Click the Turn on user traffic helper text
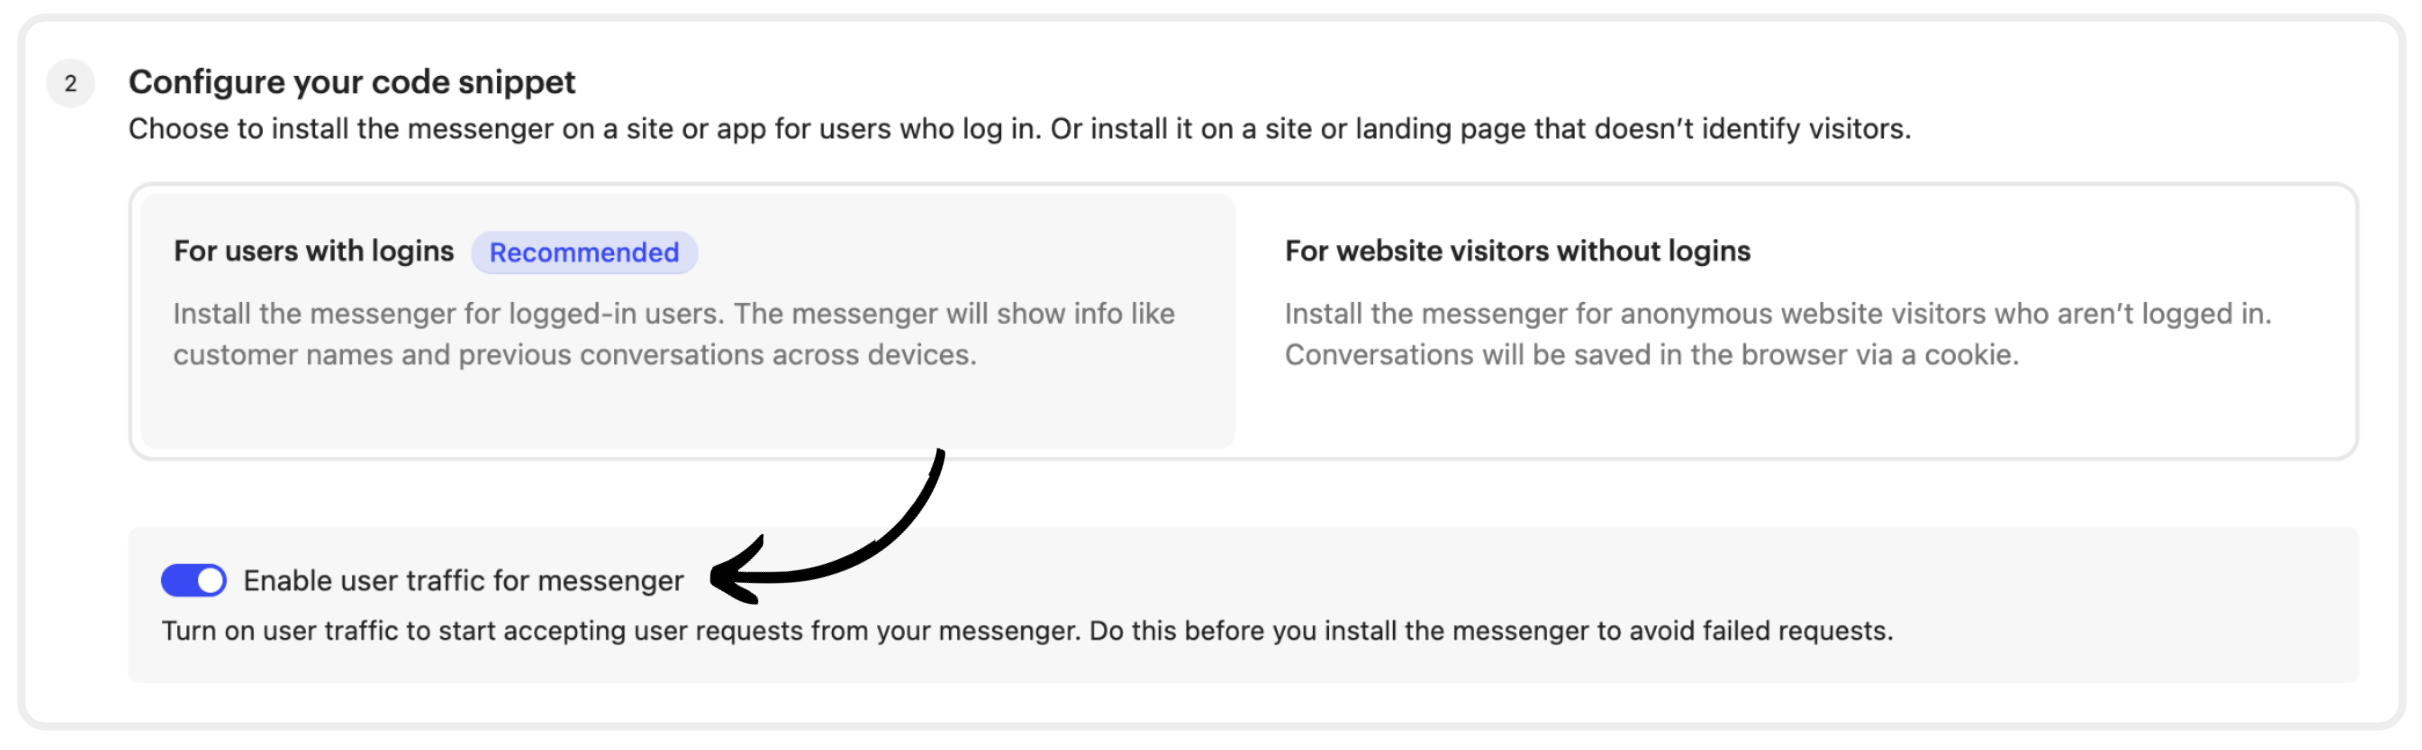2422x750 pixels. click(1027, 631)
